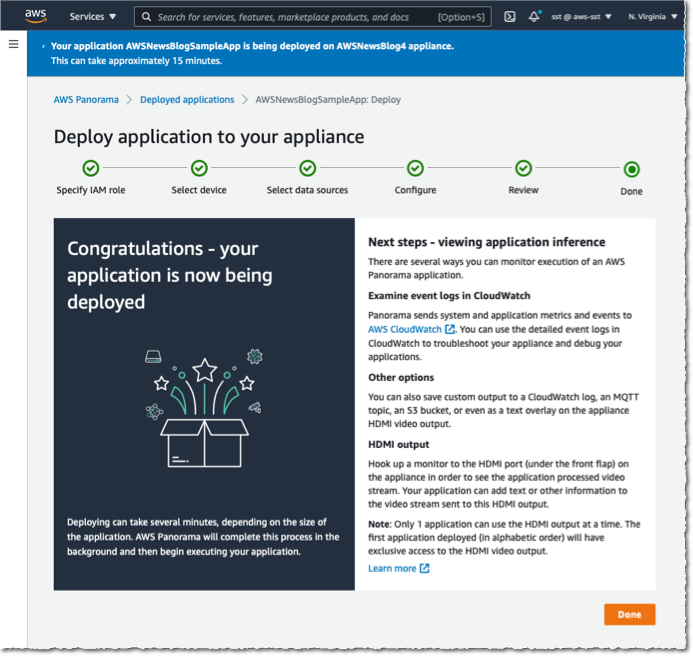Screen dimensions: 693x656
Task: Click Select data sources step checkmark
Action: point(308,168)
